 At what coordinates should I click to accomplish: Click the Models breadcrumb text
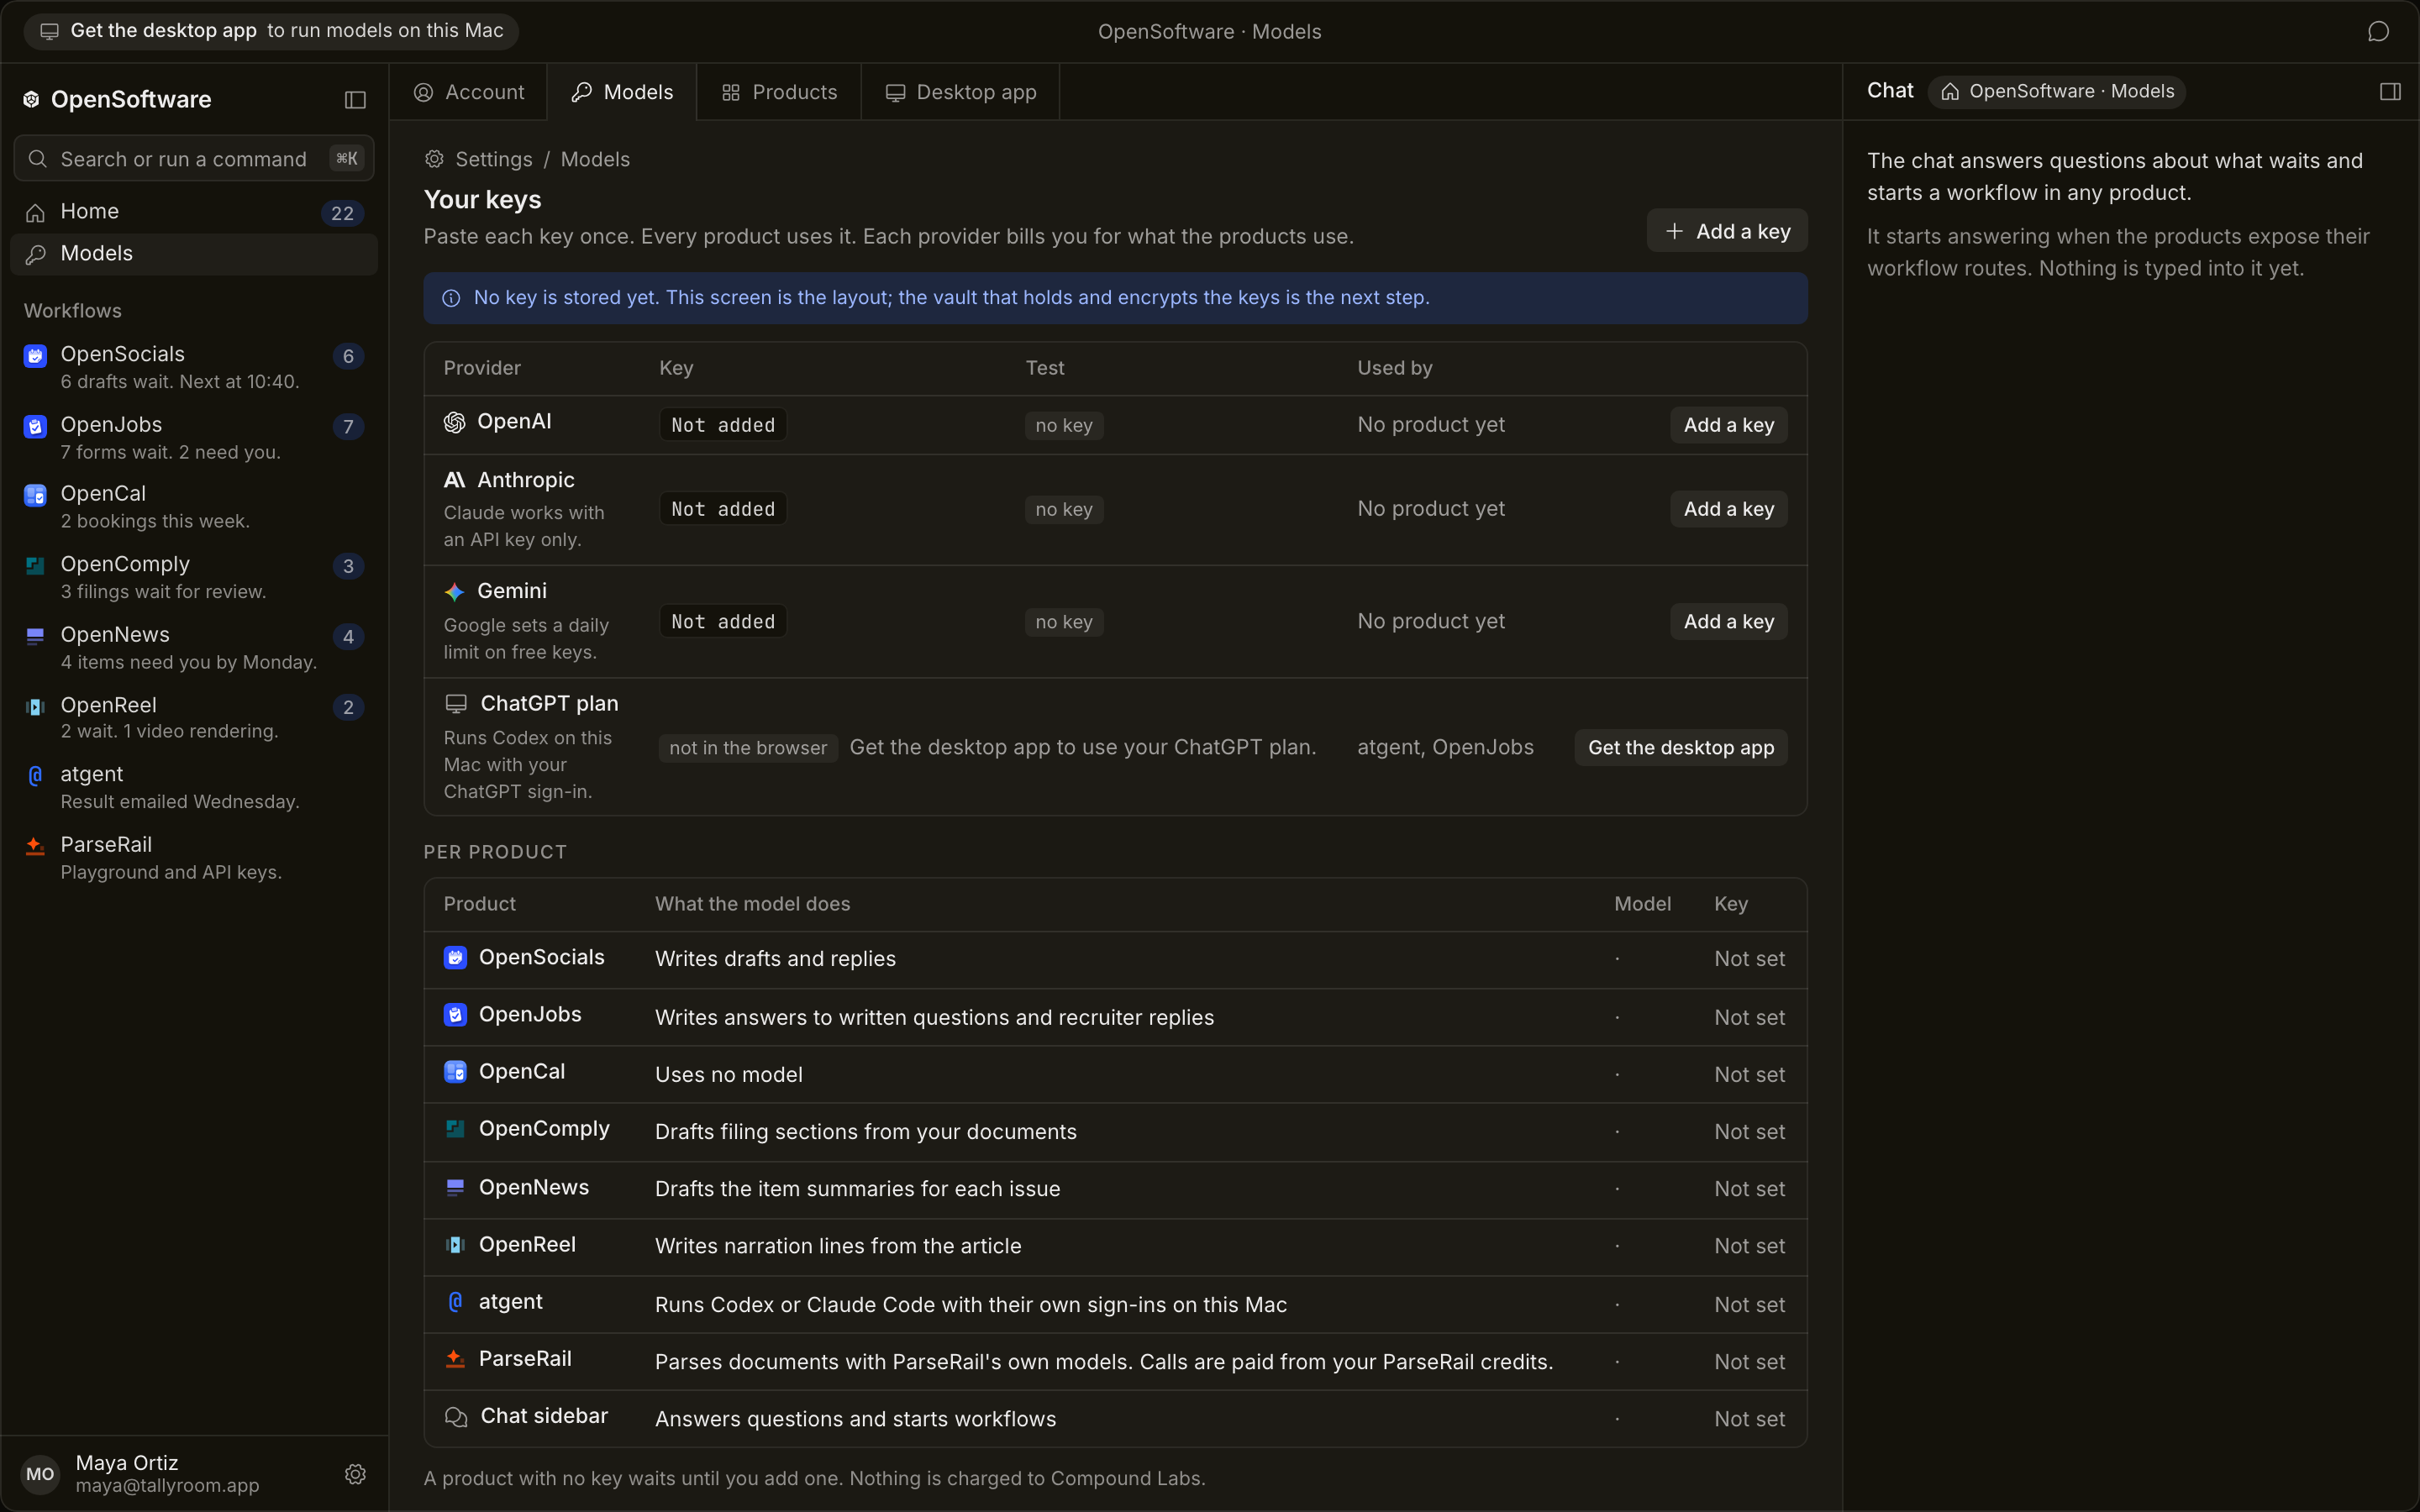(x=595, y=159)
